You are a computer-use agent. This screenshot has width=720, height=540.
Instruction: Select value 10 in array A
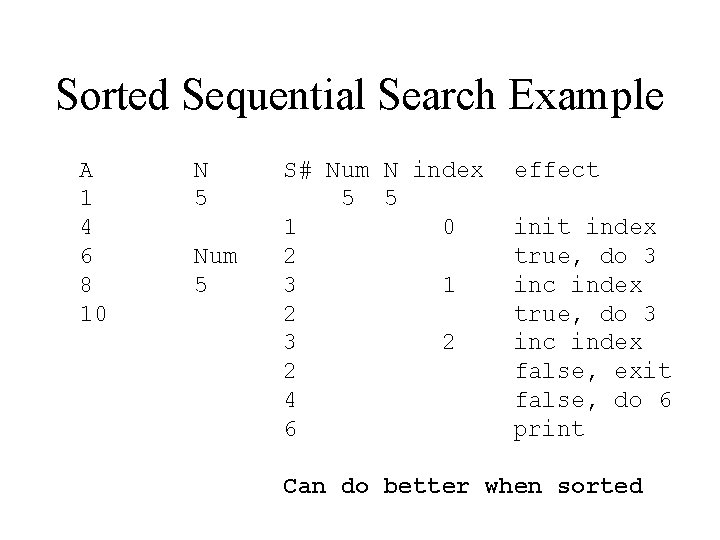(92, 314)
